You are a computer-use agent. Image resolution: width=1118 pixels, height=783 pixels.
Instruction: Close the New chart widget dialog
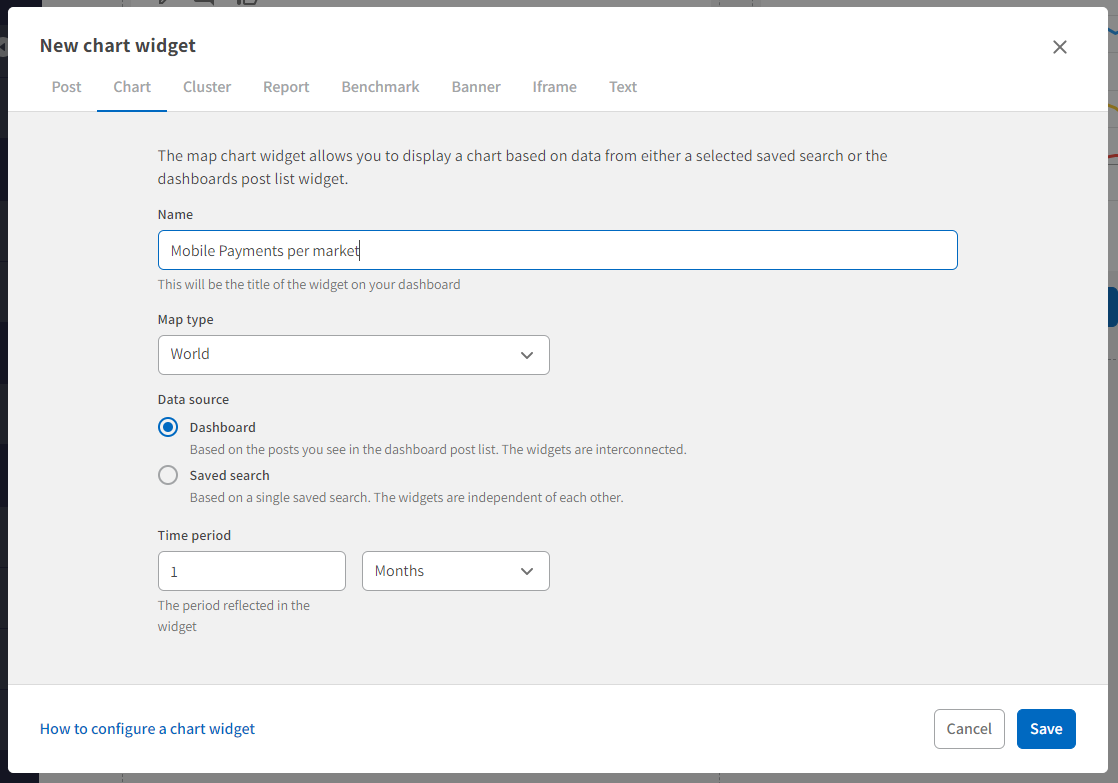1060,47
